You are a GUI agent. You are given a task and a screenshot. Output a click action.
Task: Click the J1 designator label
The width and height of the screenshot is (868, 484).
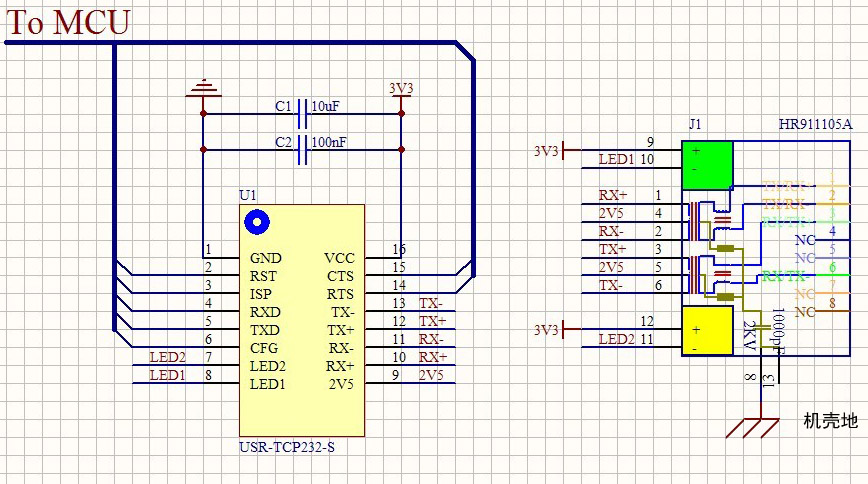coord(695,125)
